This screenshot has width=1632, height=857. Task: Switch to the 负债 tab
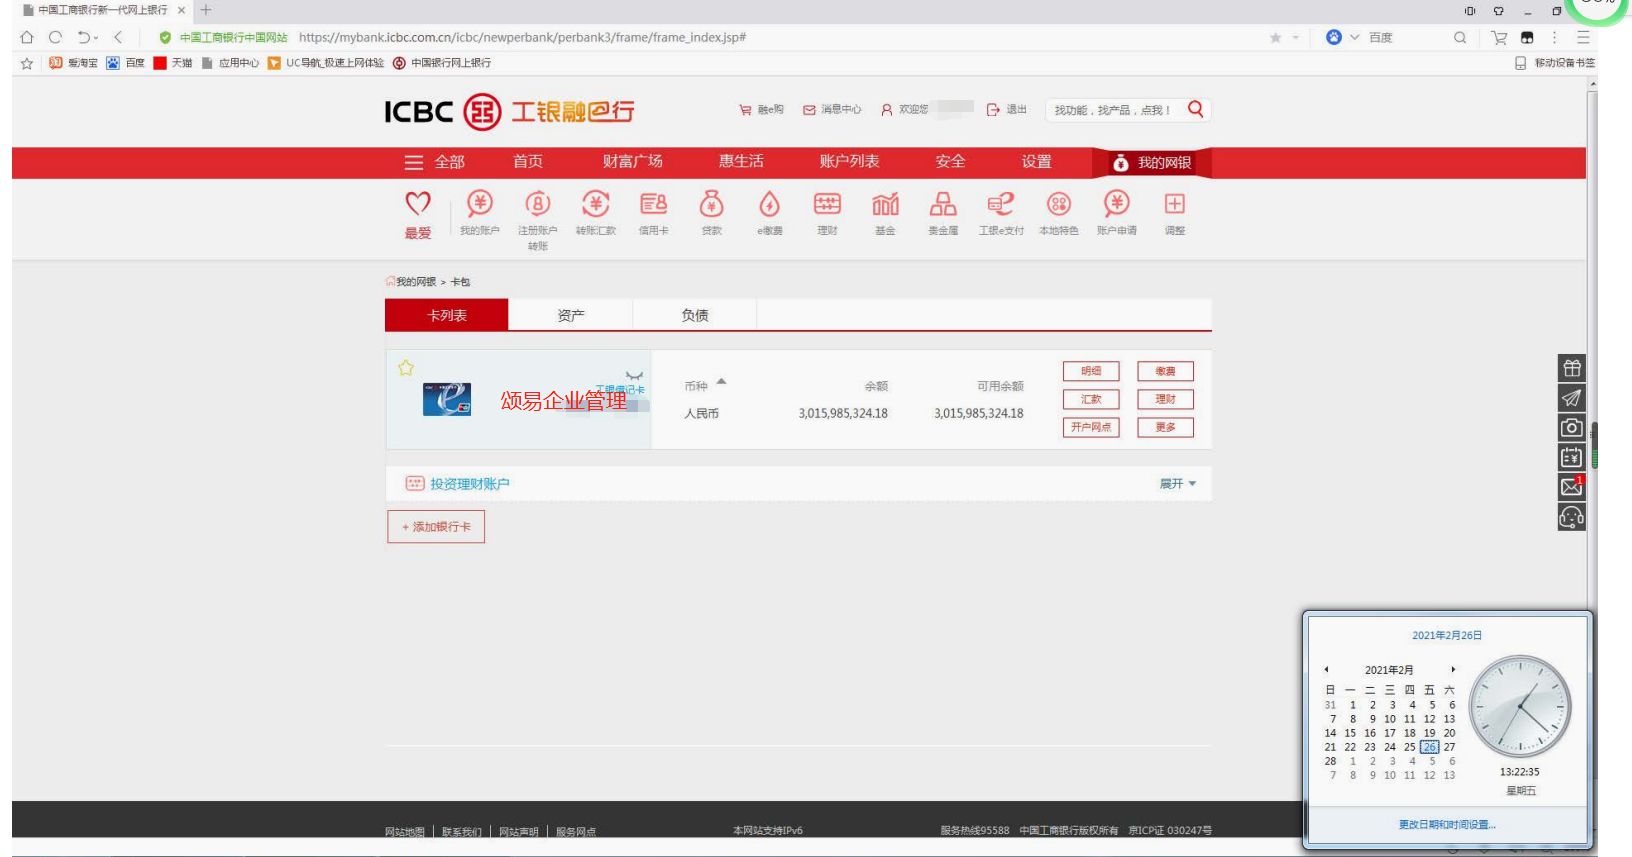695,315
